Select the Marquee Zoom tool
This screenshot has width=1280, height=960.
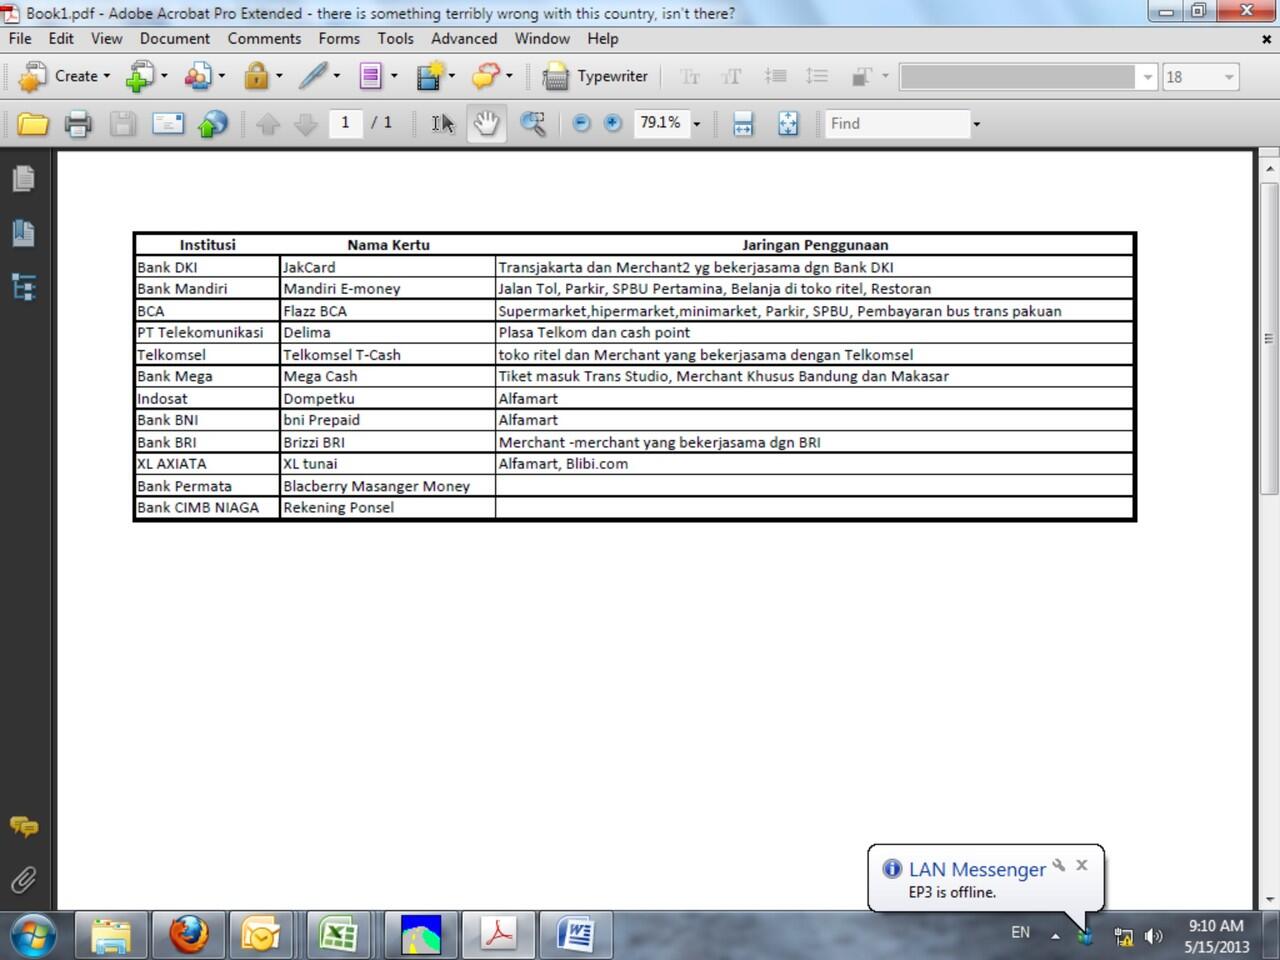pos(533,124)
